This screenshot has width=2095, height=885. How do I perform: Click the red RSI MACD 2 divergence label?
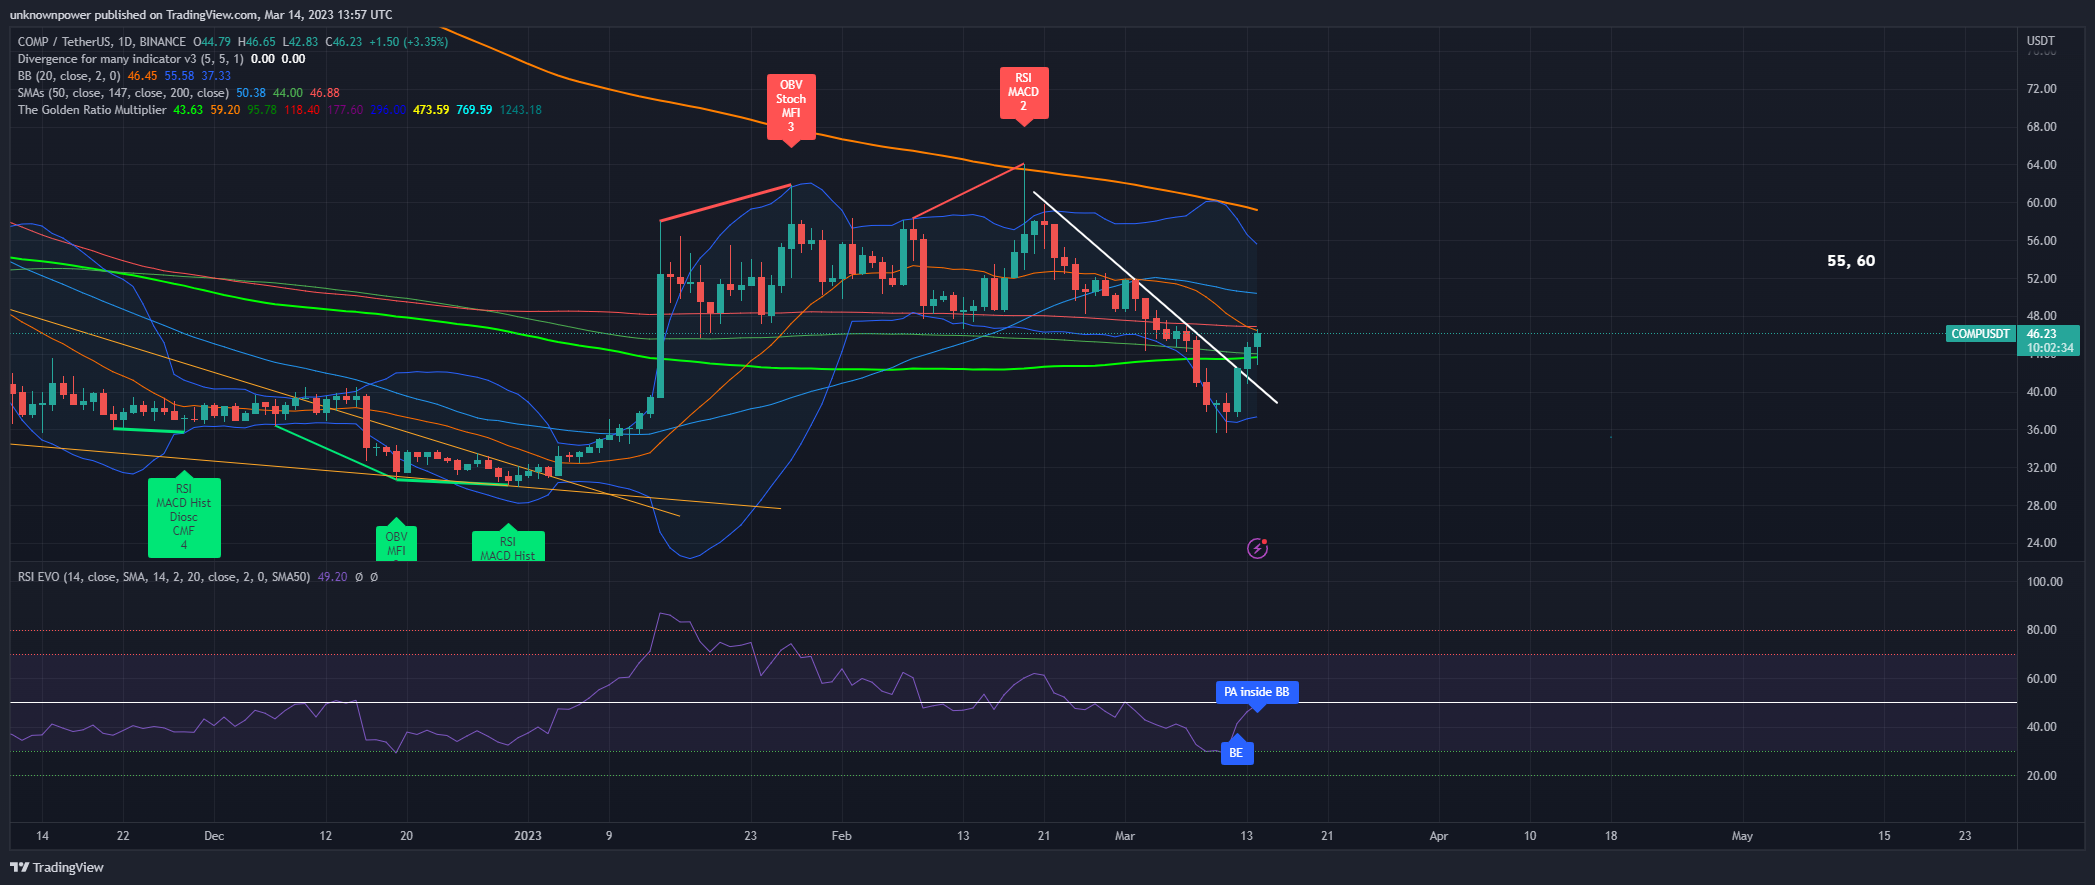coord(1024,92)
